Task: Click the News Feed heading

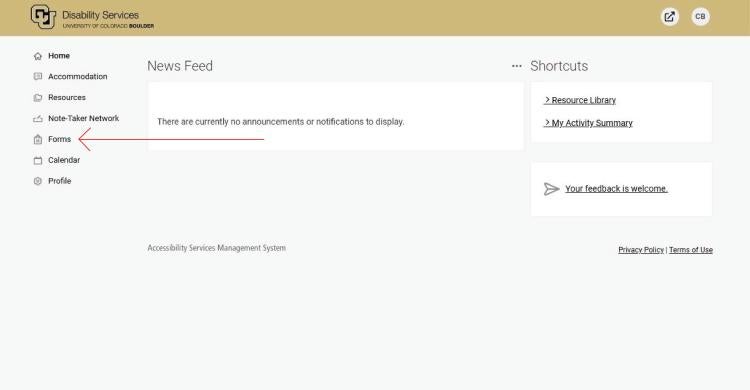Action: [180, 66]
